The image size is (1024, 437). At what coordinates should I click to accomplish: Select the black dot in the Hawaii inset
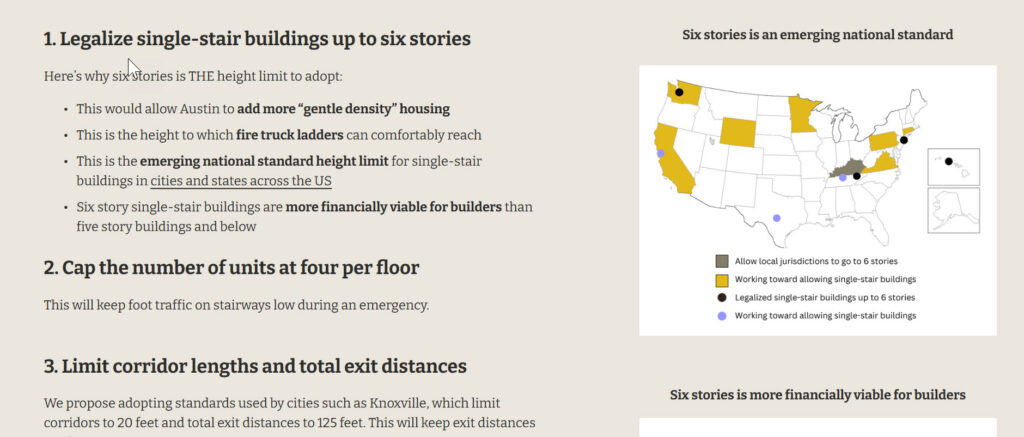949,160
